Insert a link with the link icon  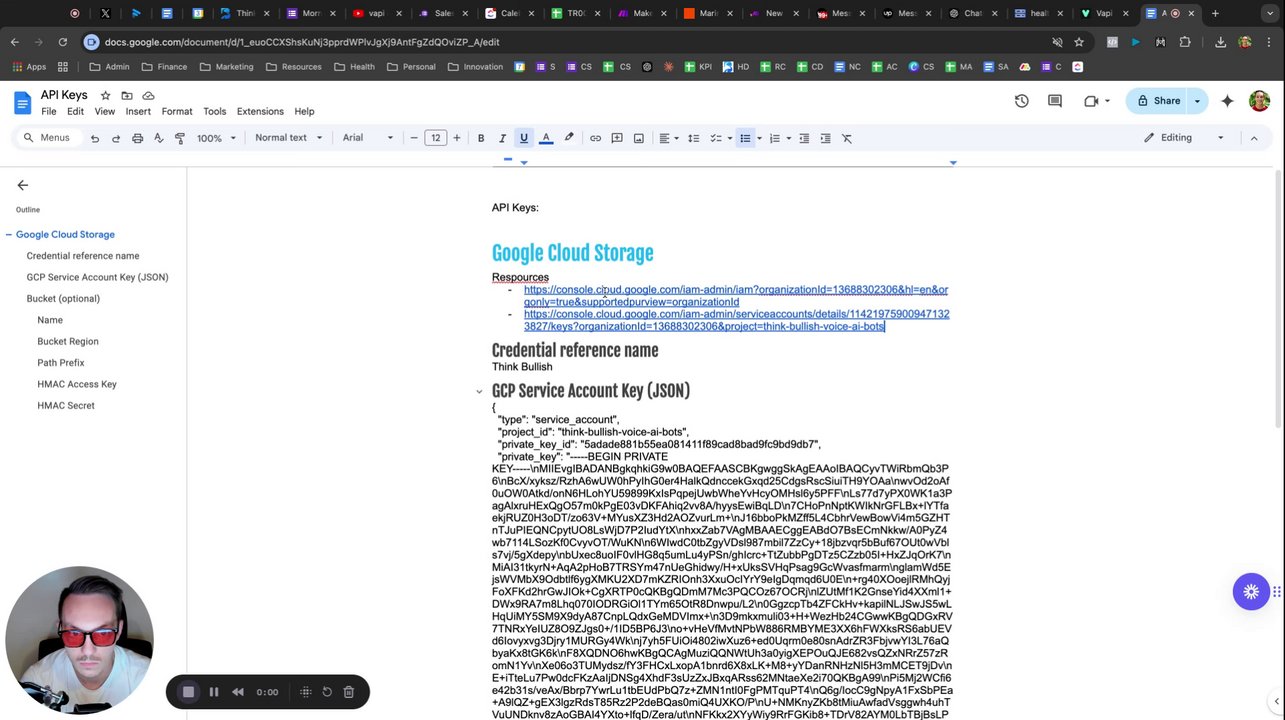(595, 138)
